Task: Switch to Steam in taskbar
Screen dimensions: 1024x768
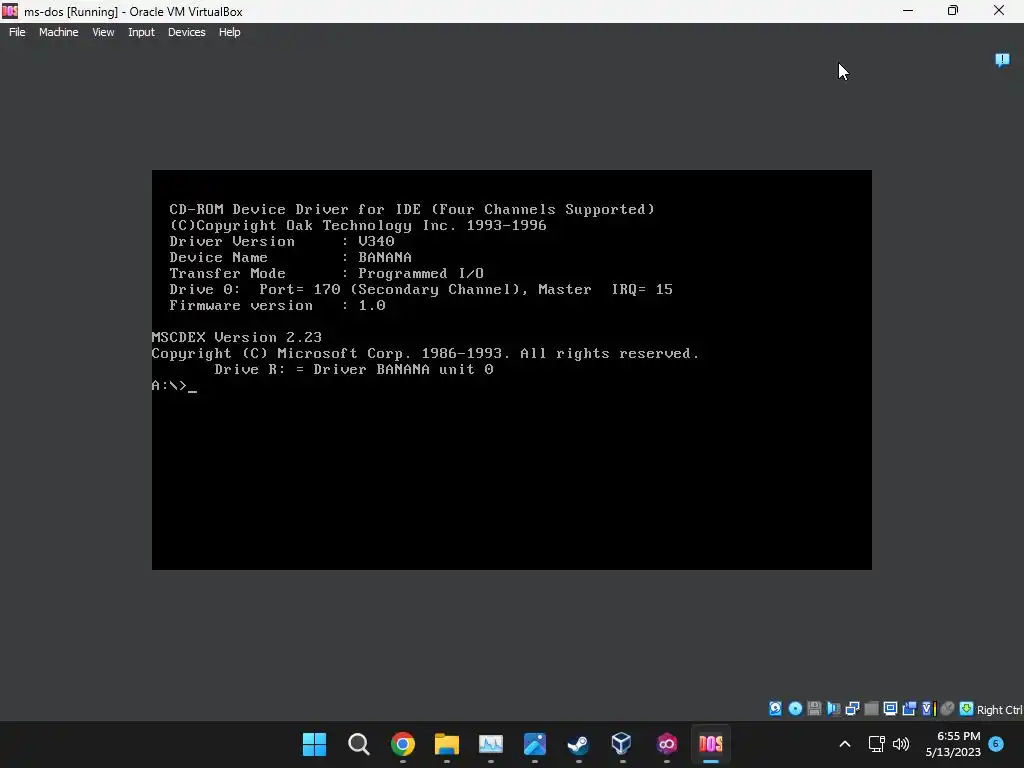Action: click(579, 744)
